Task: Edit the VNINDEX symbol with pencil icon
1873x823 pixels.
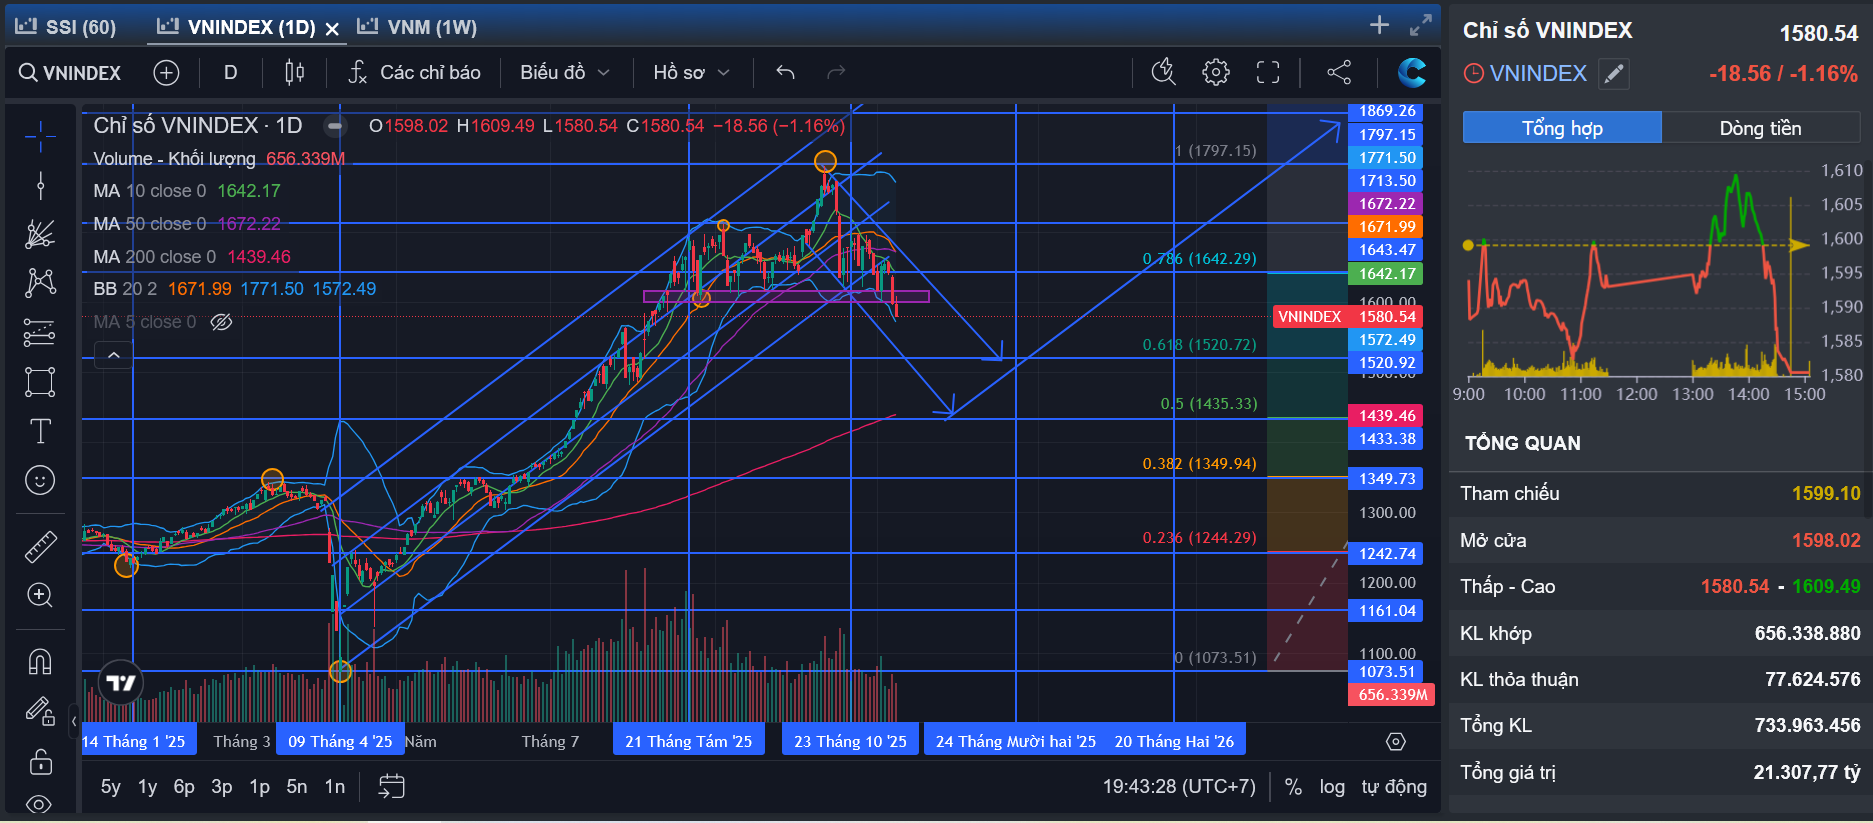Action: point(1613,73)
